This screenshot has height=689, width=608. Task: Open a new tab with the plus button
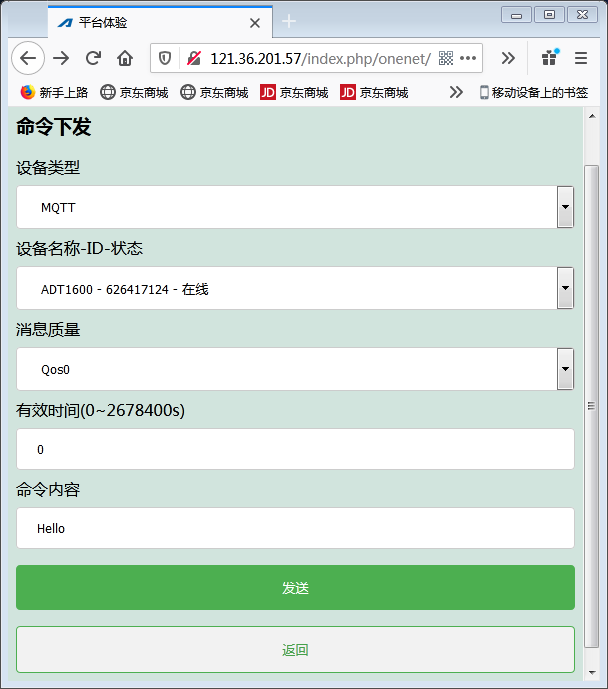(289, 21)
